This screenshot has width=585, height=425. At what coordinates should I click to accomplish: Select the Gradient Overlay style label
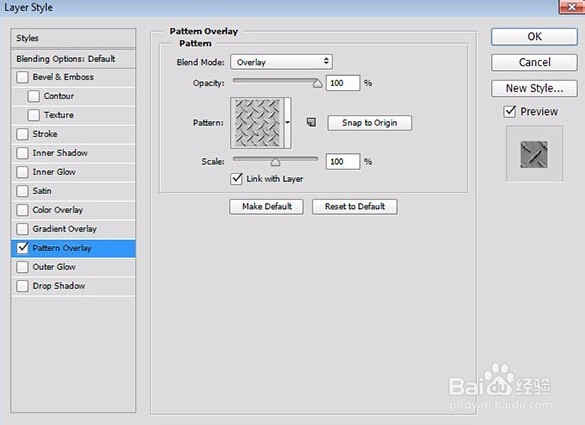[65, 229]
